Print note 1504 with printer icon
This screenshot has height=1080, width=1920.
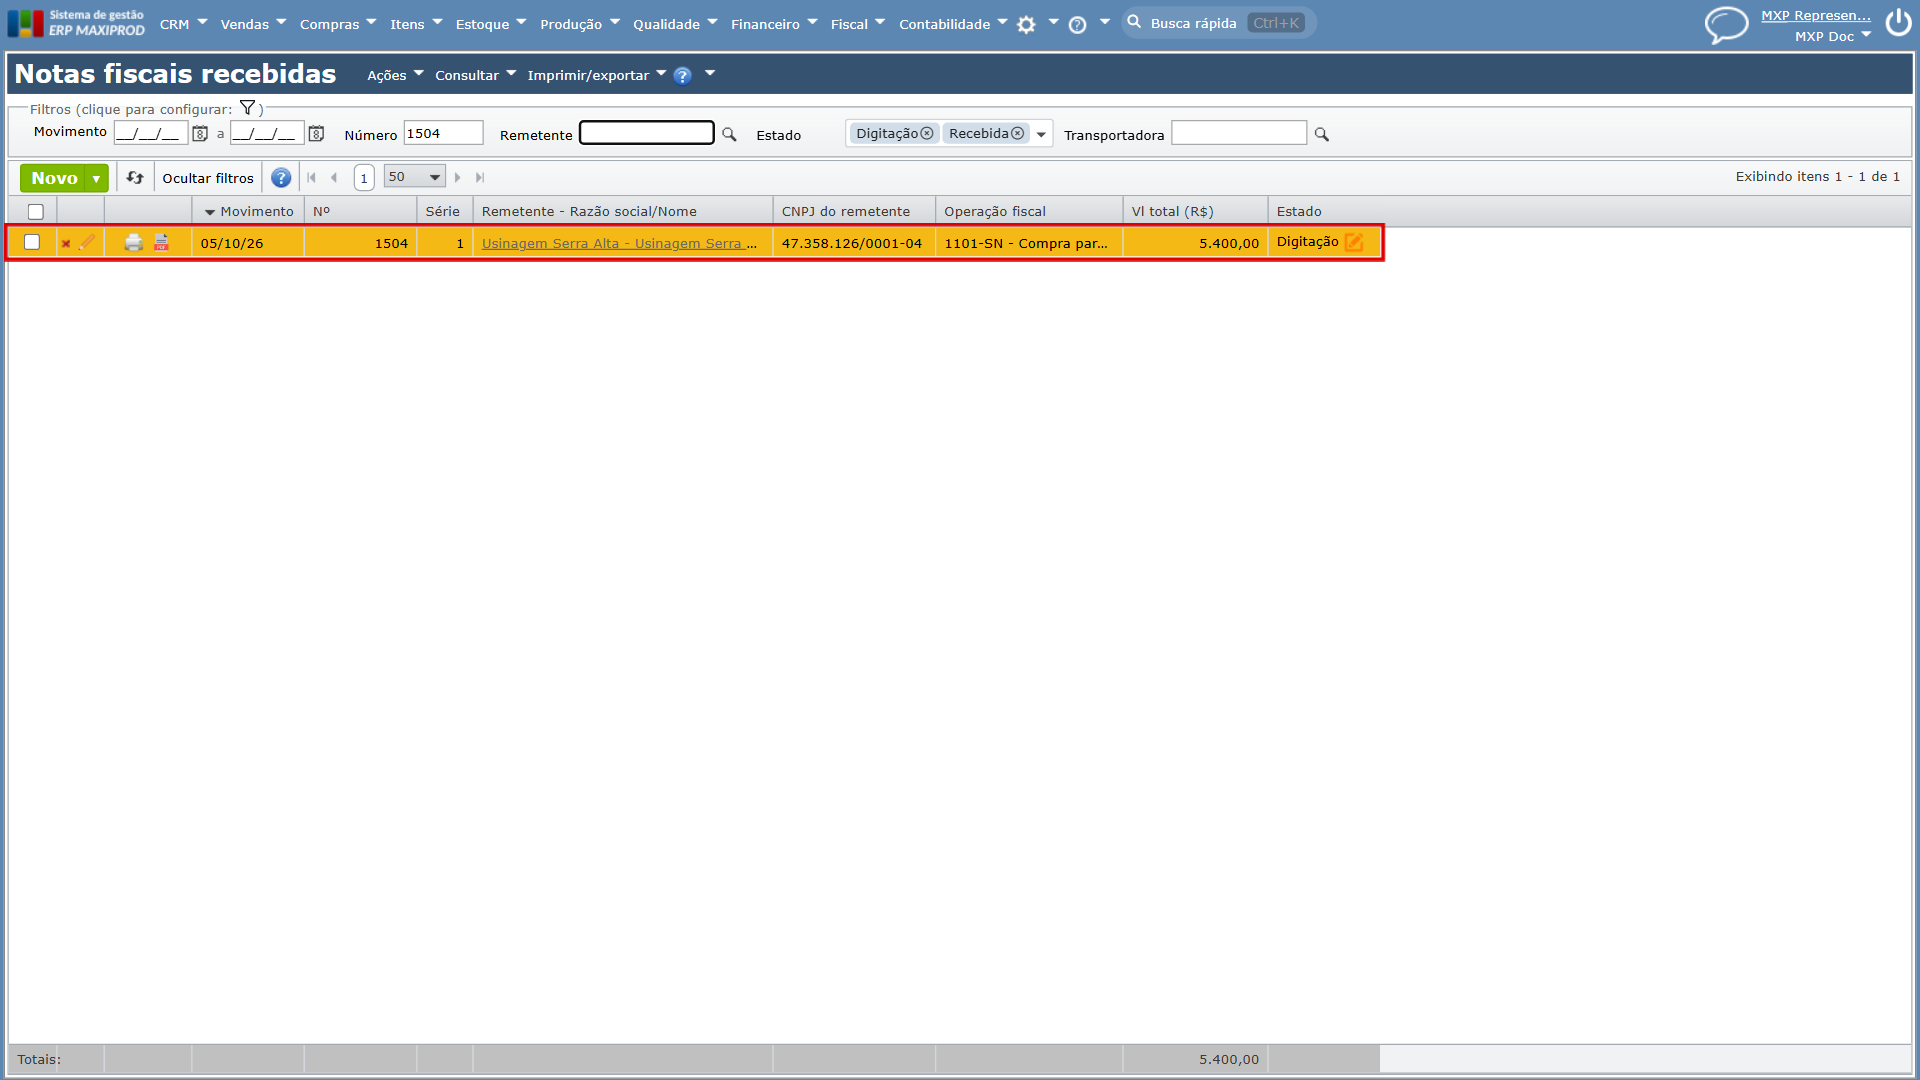click(x=134, y=242)
